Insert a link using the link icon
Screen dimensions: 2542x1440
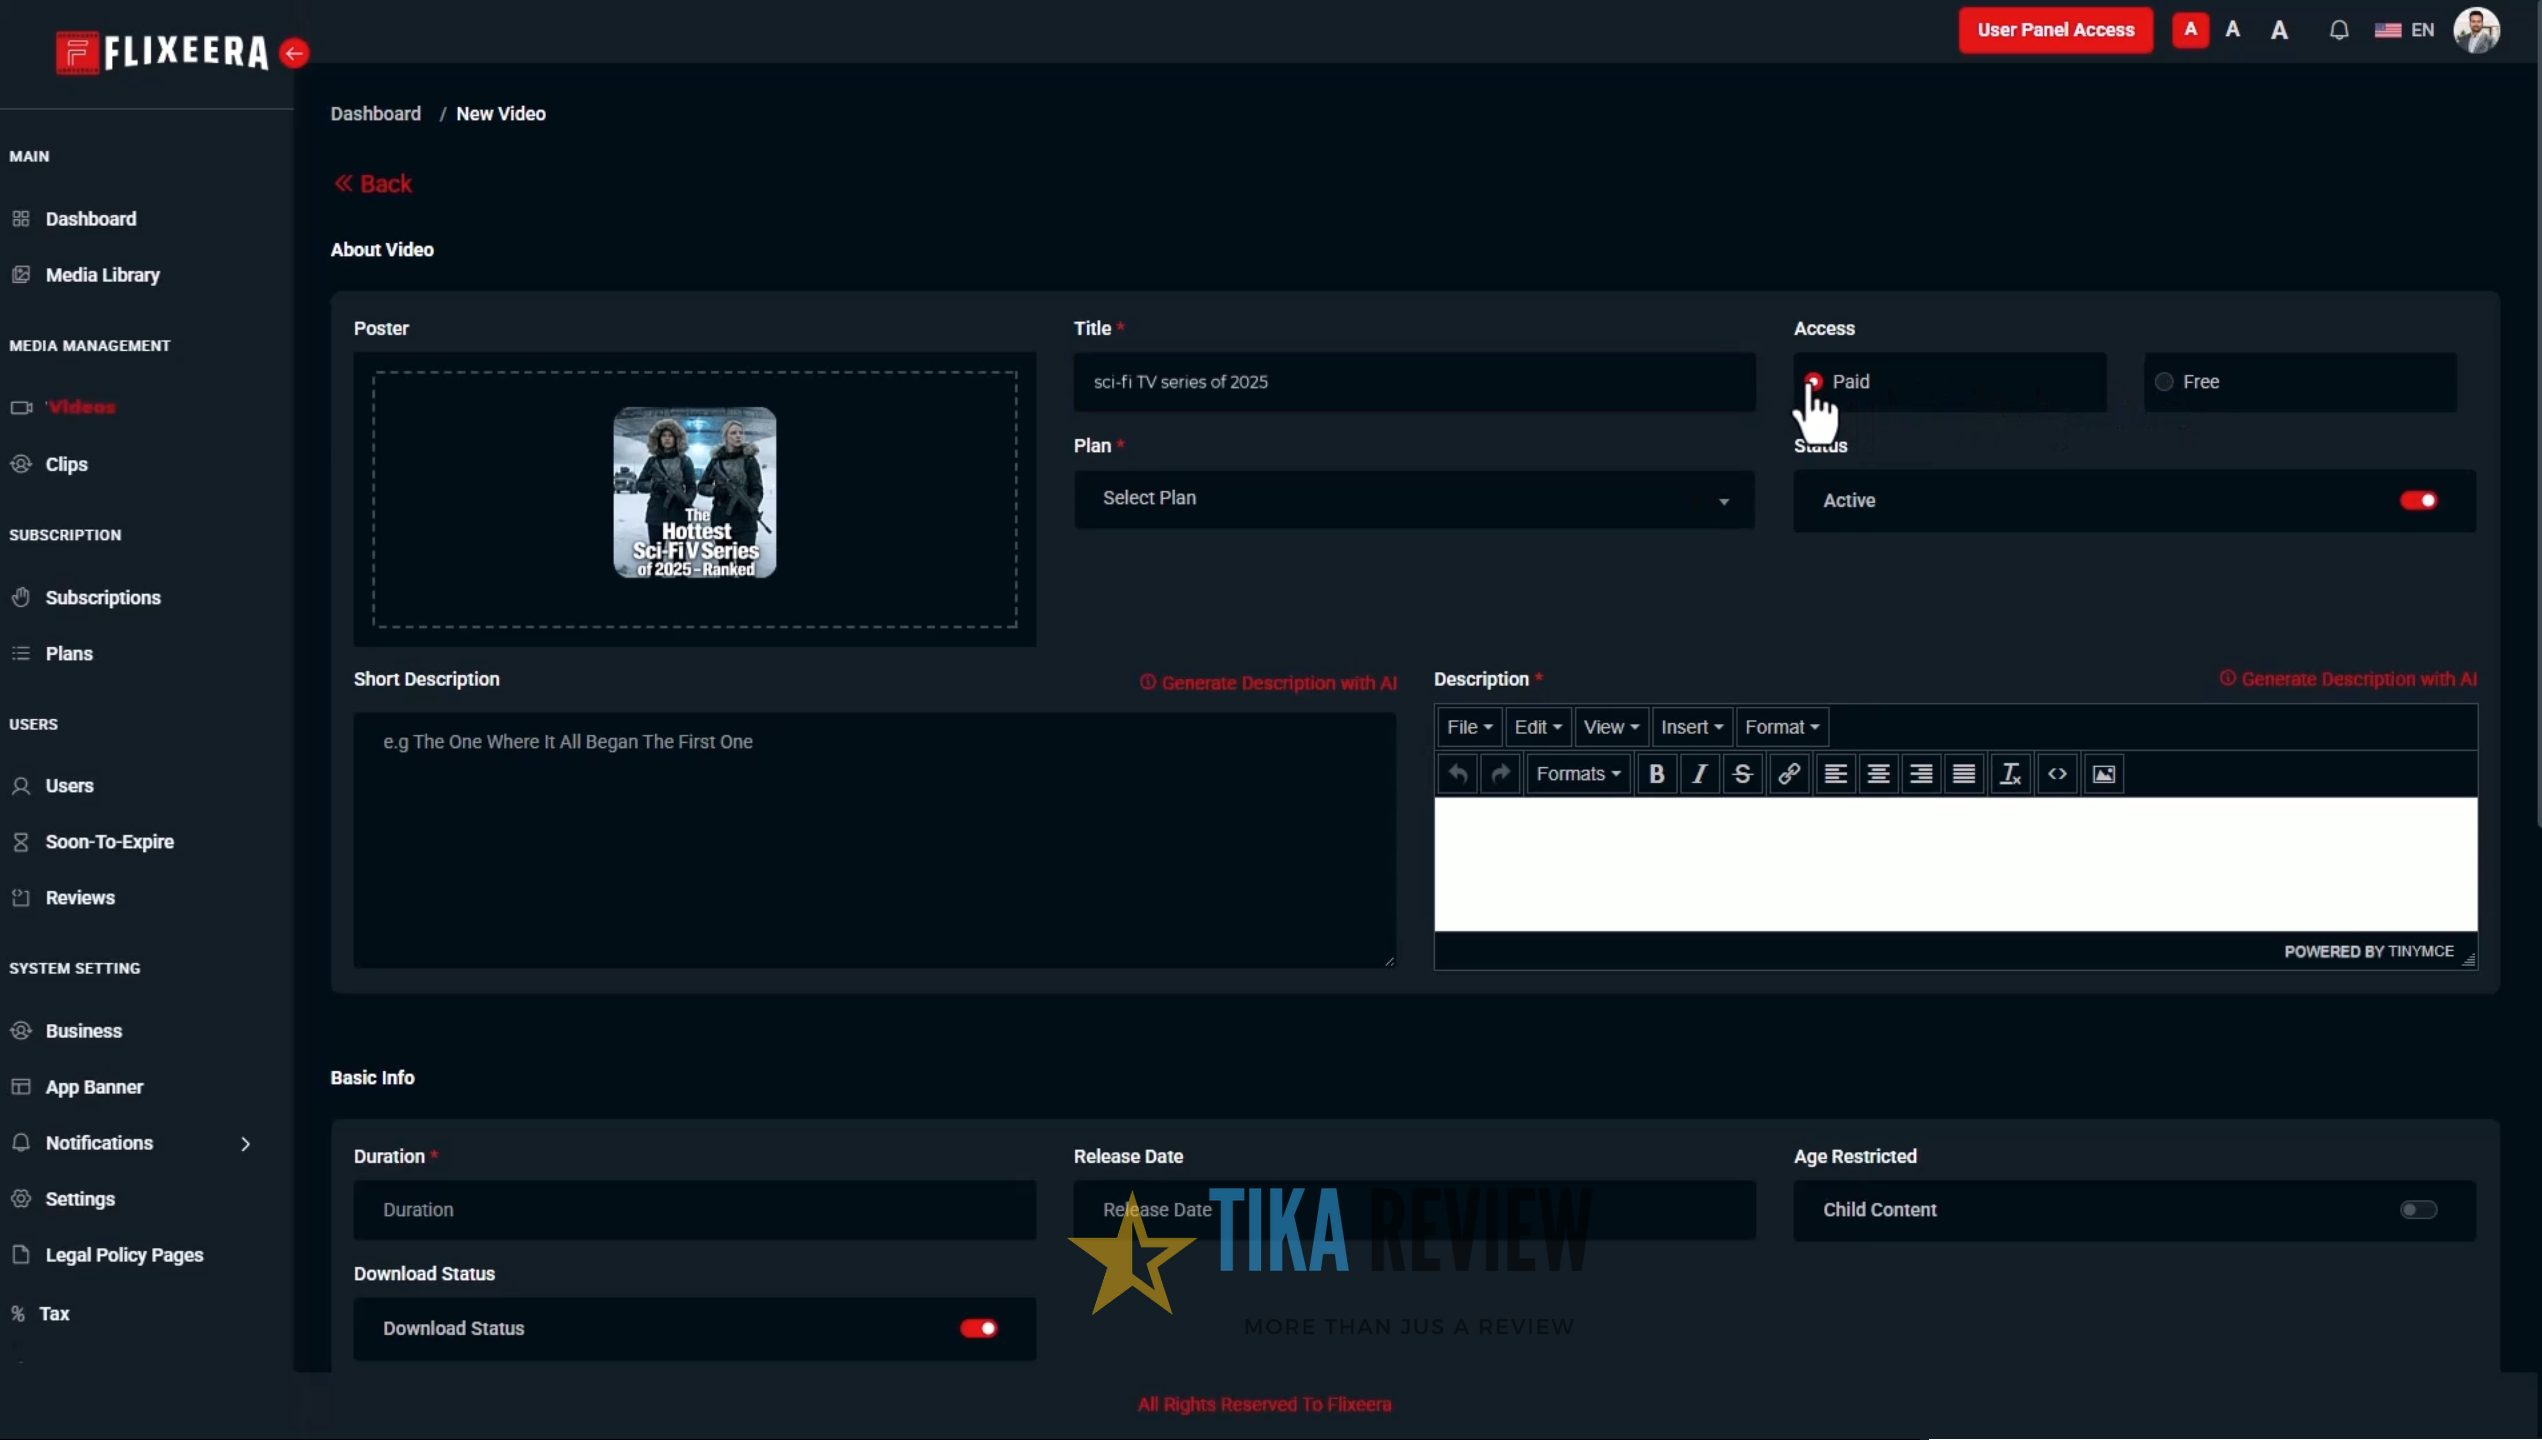coord(1789,773)
